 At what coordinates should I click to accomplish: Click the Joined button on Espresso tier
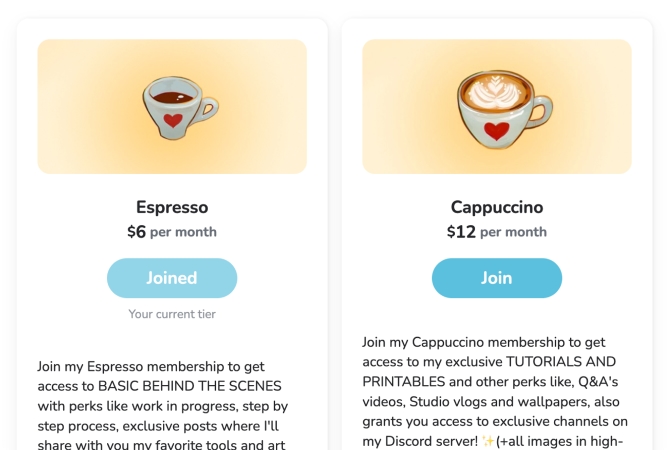(x=172, y=278)
